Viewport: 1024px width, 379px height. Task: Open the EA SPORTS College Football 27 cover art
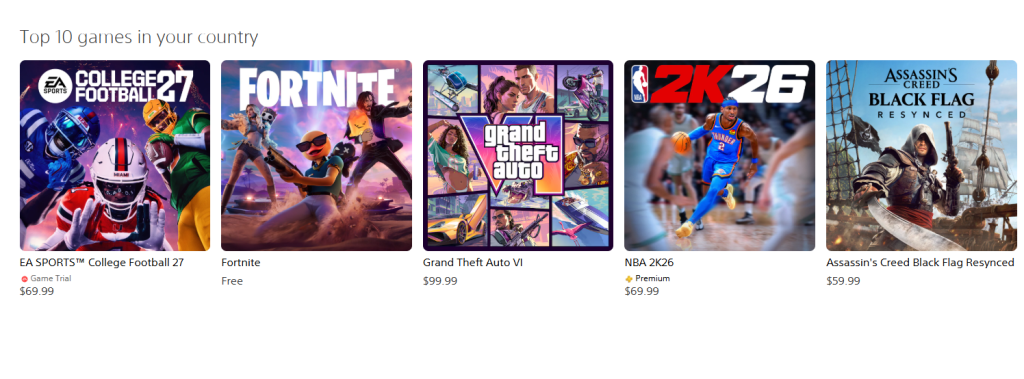pyautogui.click(x=115, y=156)
